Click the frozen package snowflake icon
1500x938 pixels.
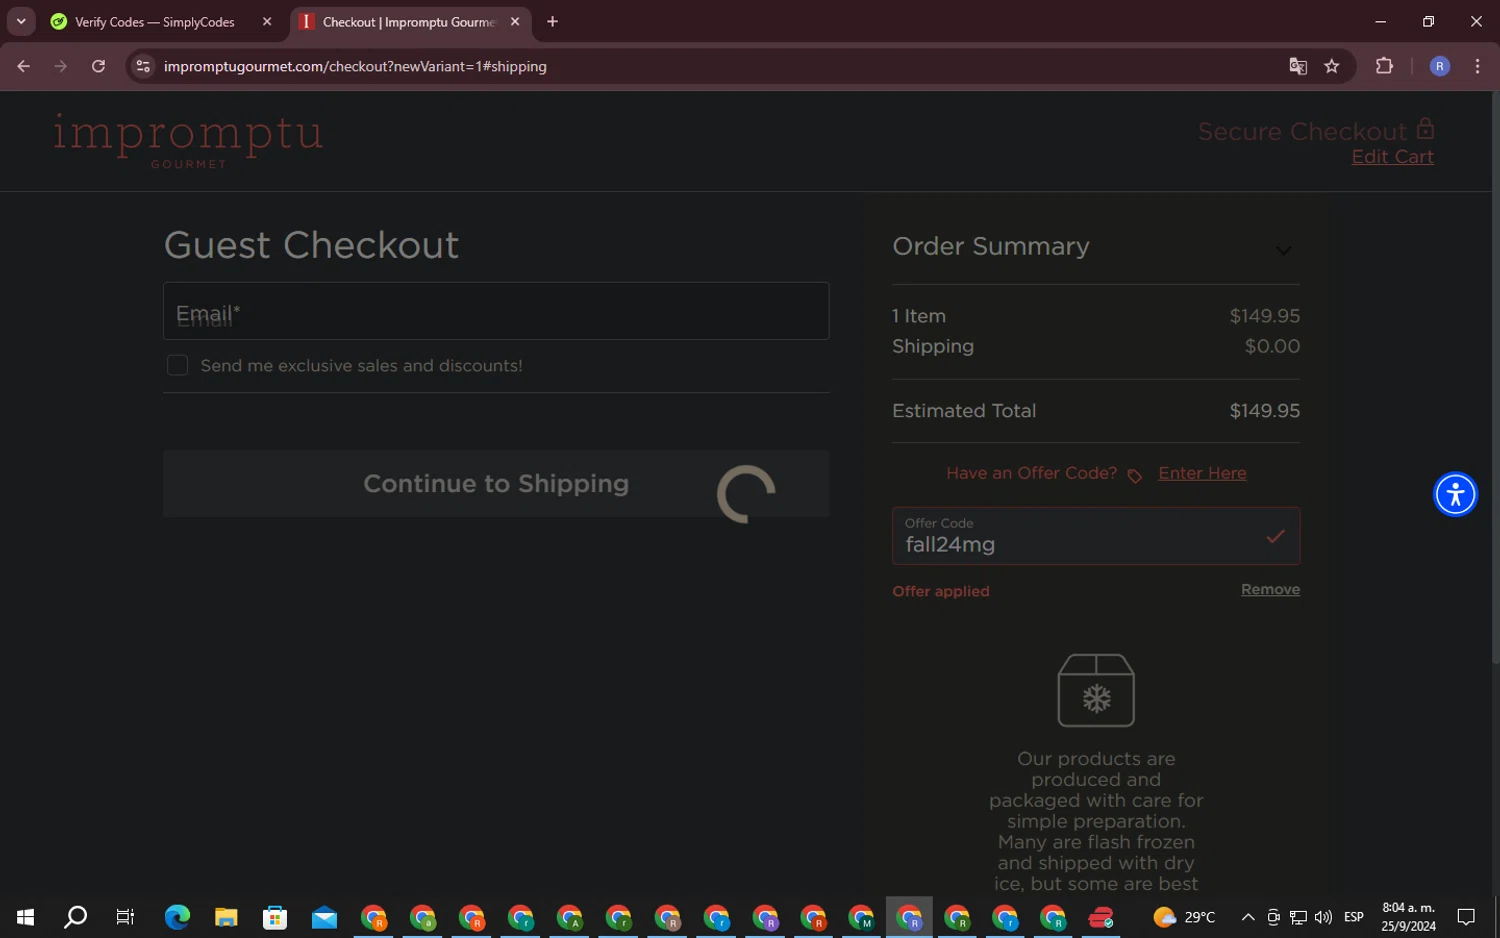tap(1096, 690)
